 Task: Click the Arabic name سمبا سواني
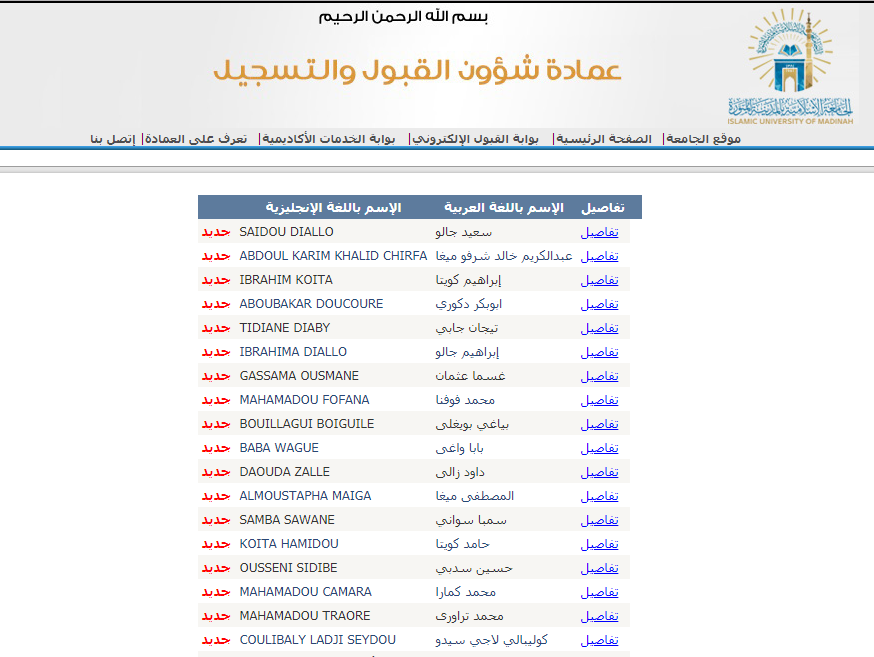pyautogui.click(x=471, y=519)
